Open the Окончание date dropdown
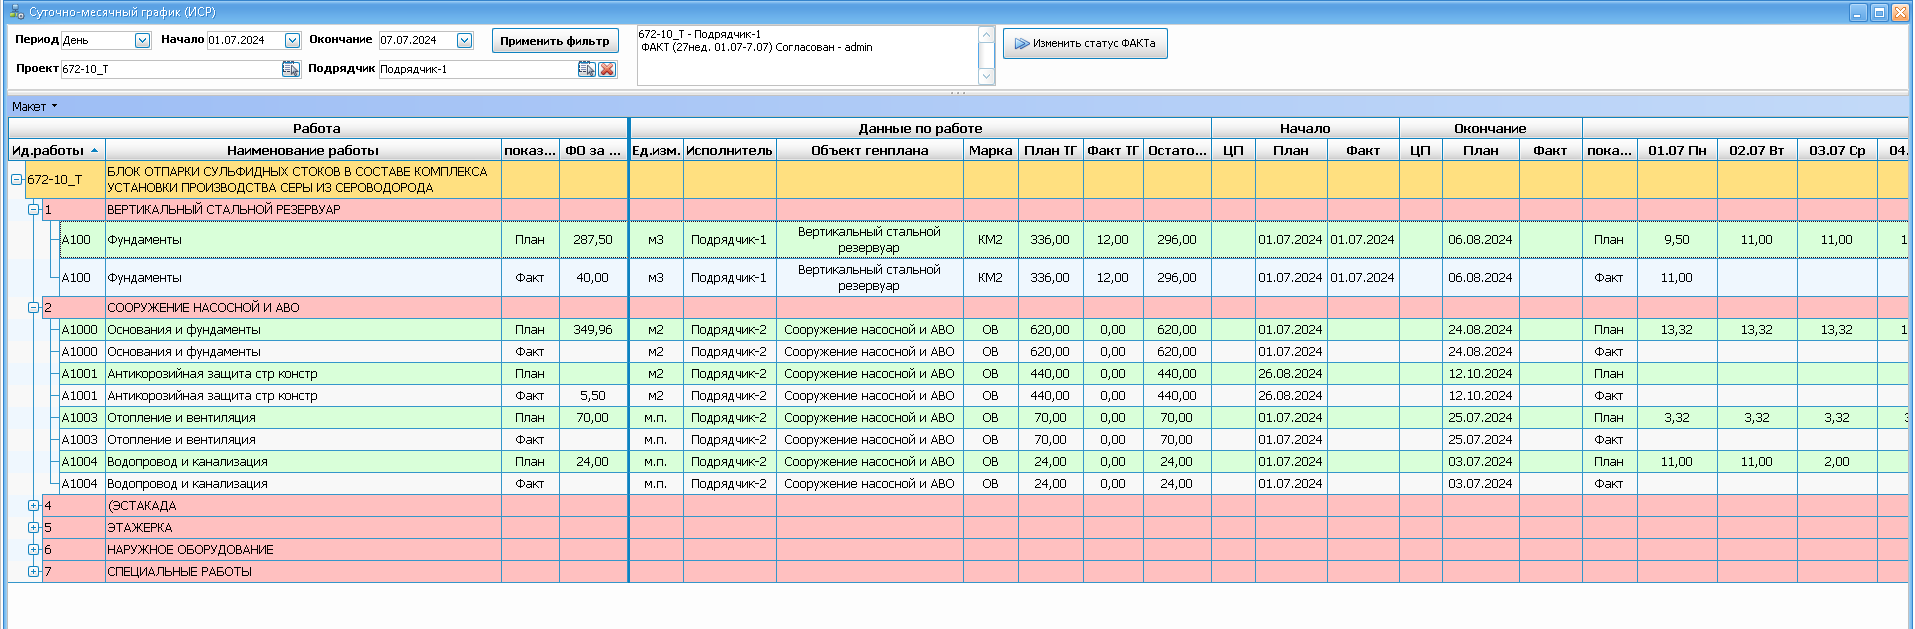This screenshot has width=1915, height=629. pos(464,40)
